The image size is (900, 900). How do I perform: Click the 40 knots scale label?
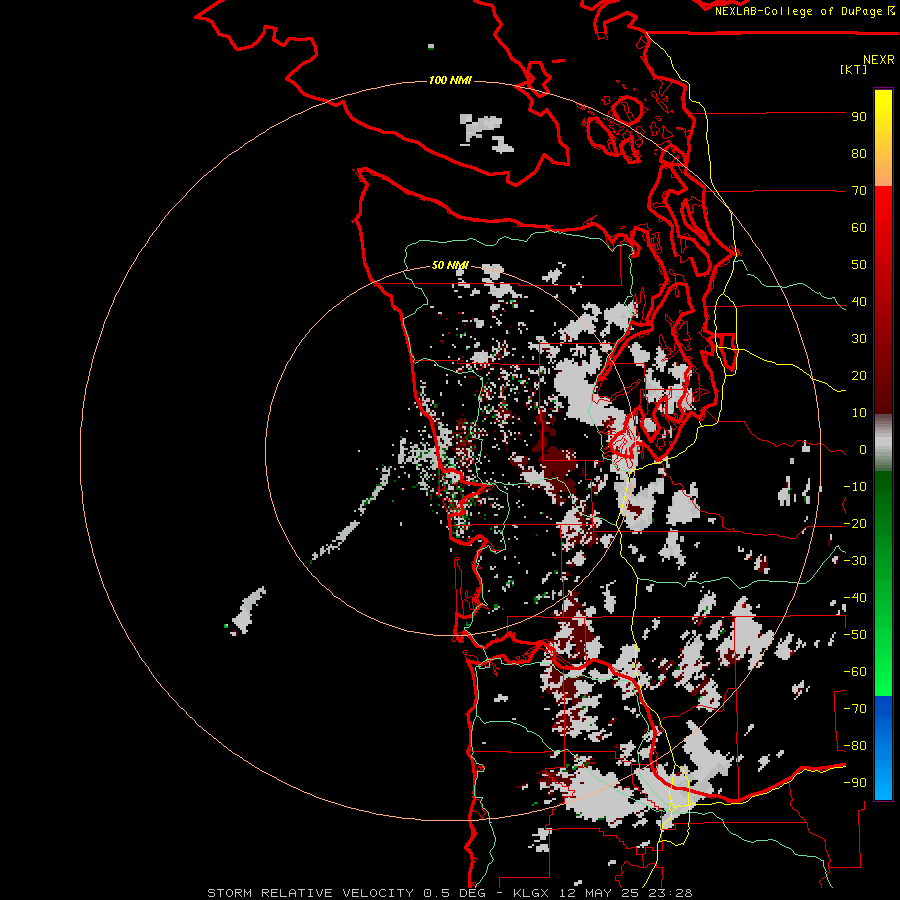(x=859, y=301)
